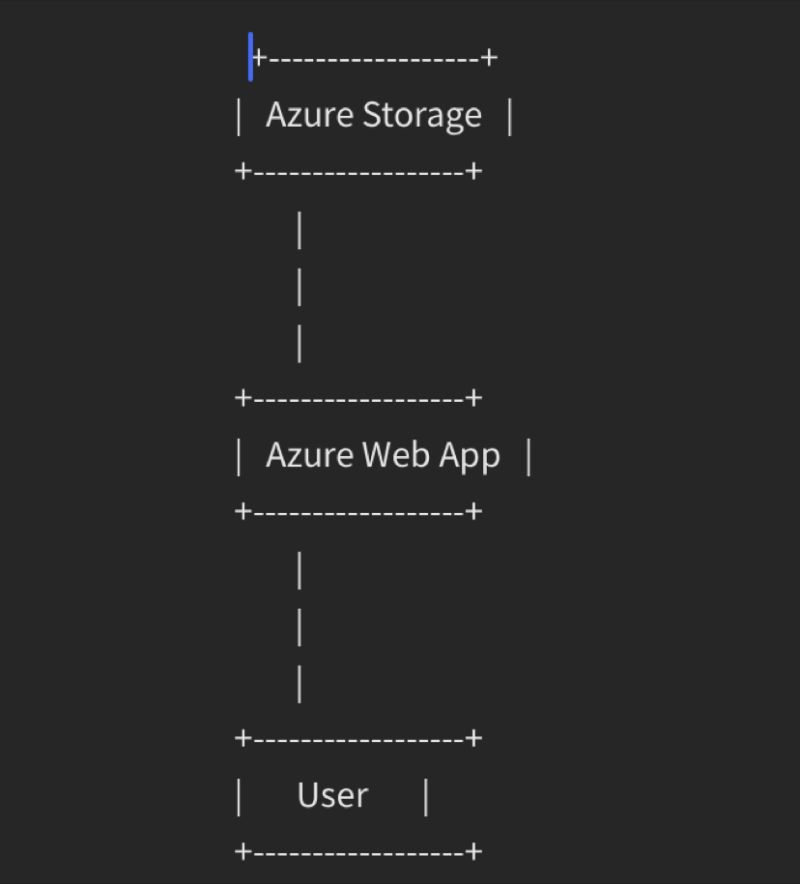800x884 pixels.
Task: Click the dashed border directly below Azure Web App
Action: click(x=359, y=512)
